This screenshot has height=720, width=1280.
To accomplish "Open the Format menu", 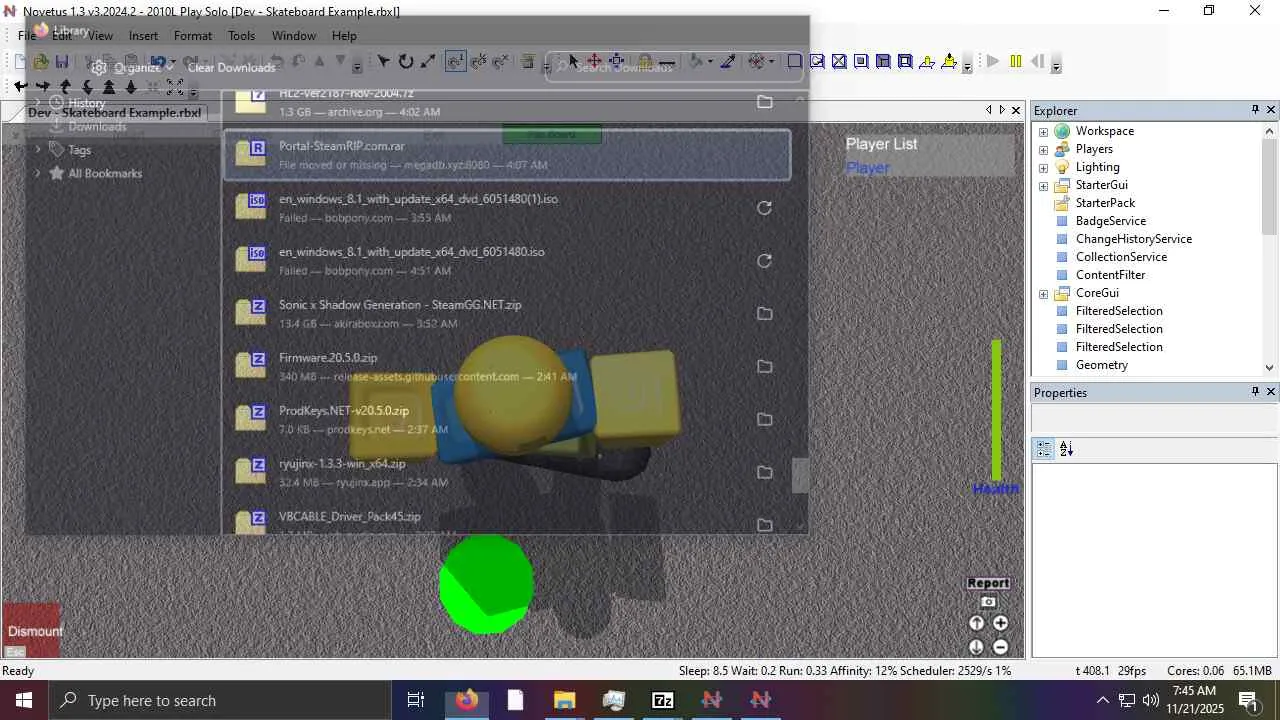I will [193, 36].
